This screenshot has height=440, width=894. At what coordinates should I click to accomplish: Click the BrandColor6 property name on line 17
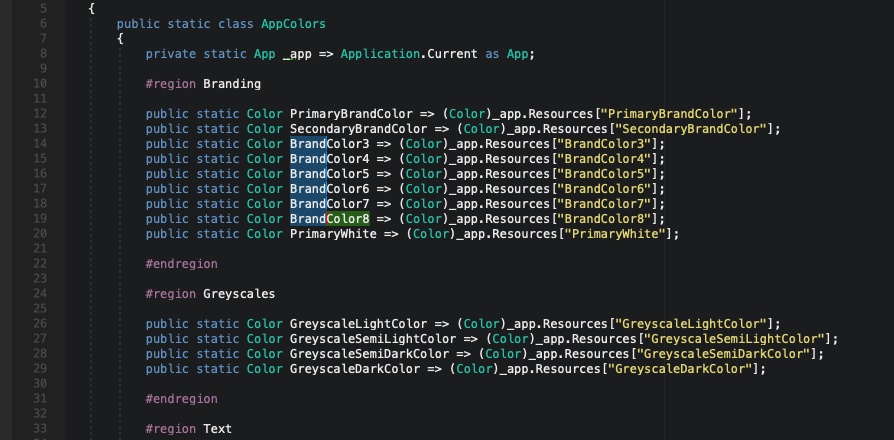tap(329, 189)
